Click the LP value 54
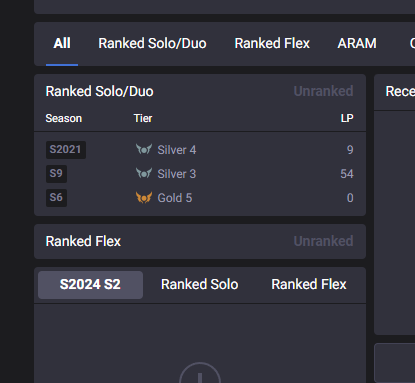 tap(347, 174)
